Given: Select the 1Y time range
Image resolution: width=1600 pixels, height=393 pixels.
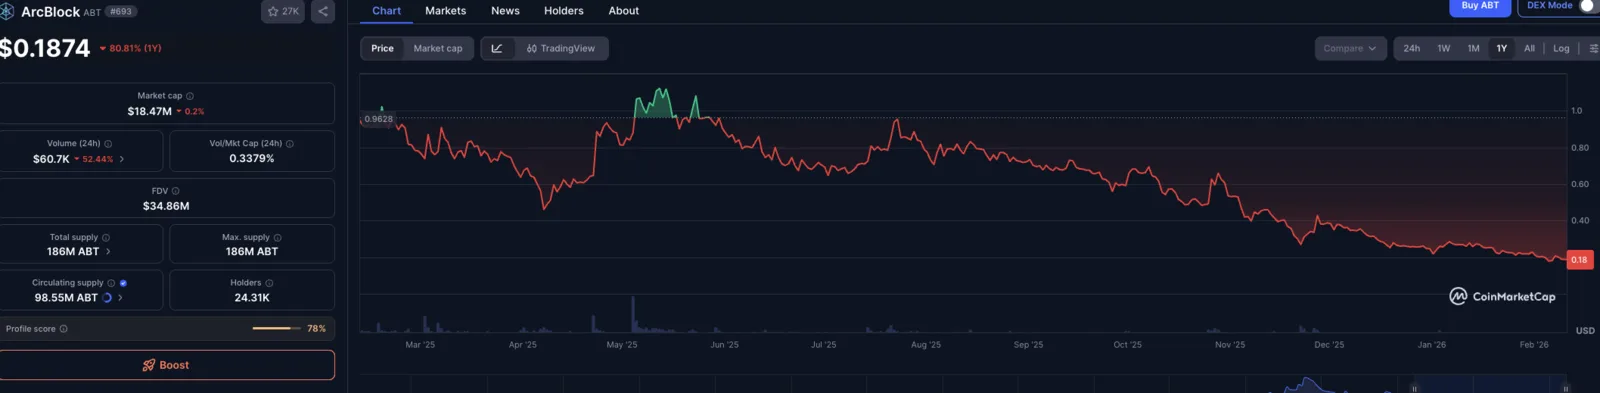Looking at the screenshot, I should [1502, 48].
